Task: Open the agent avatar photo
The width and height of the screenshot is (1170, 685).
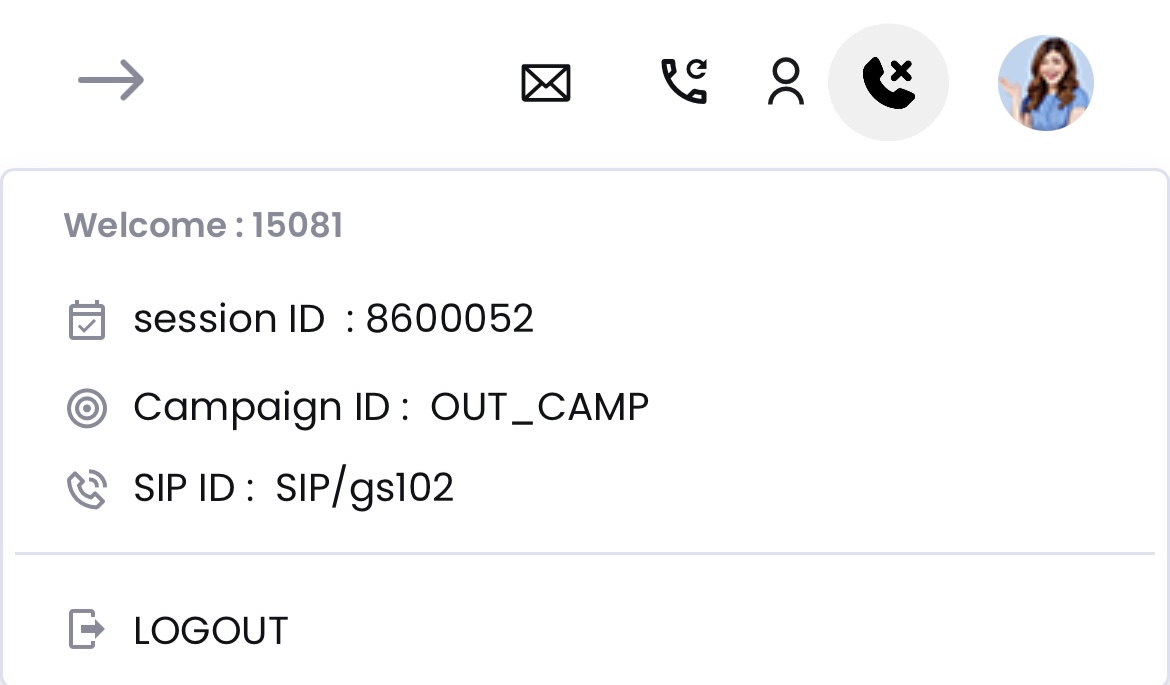Action: tap(1045, 83)
